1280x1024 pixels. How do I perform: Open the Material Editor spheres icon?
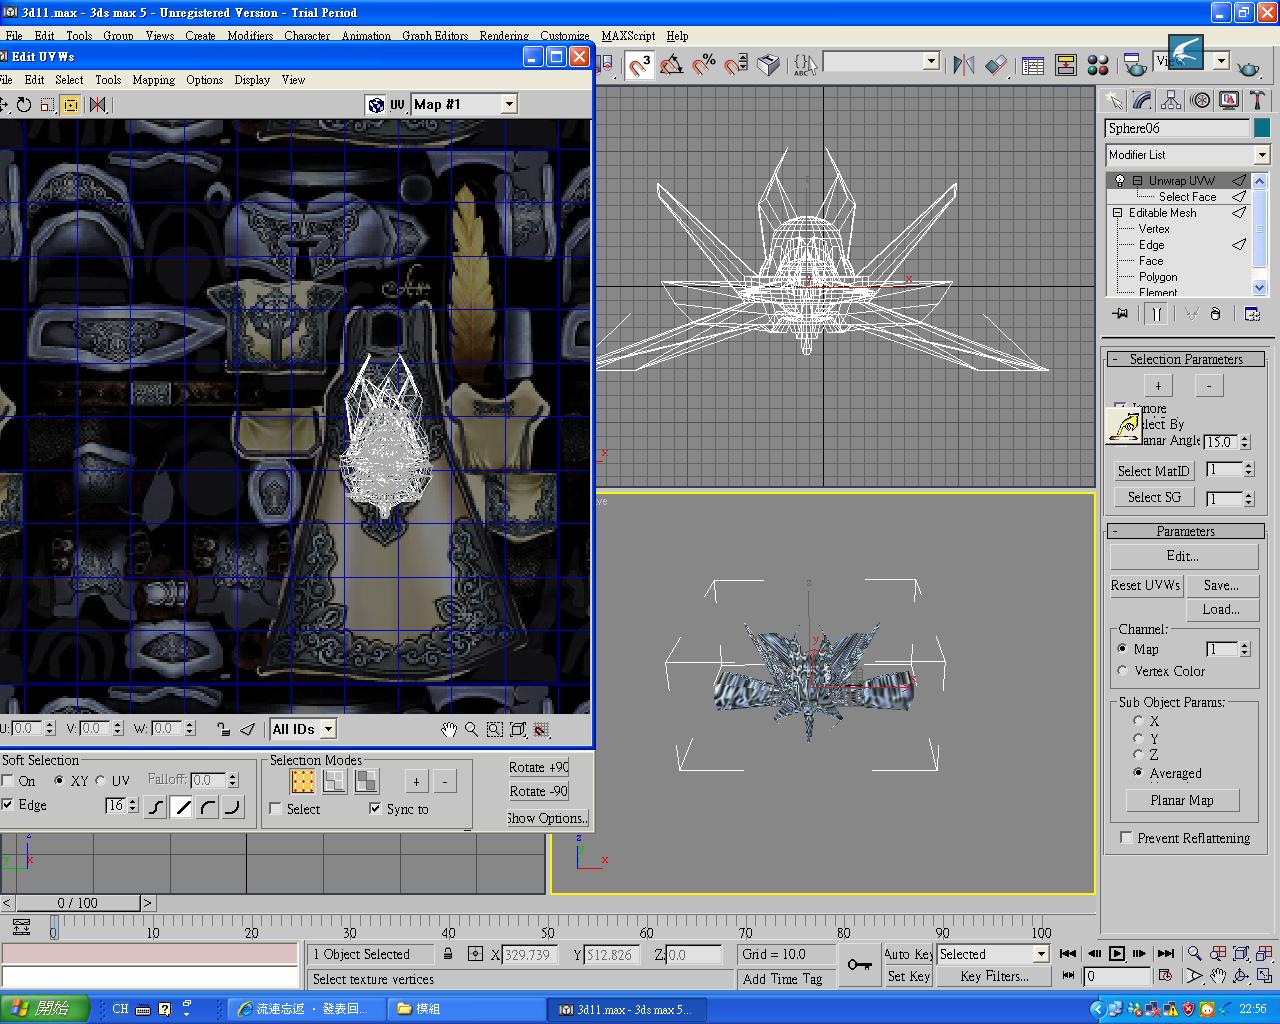[1098, 65]
